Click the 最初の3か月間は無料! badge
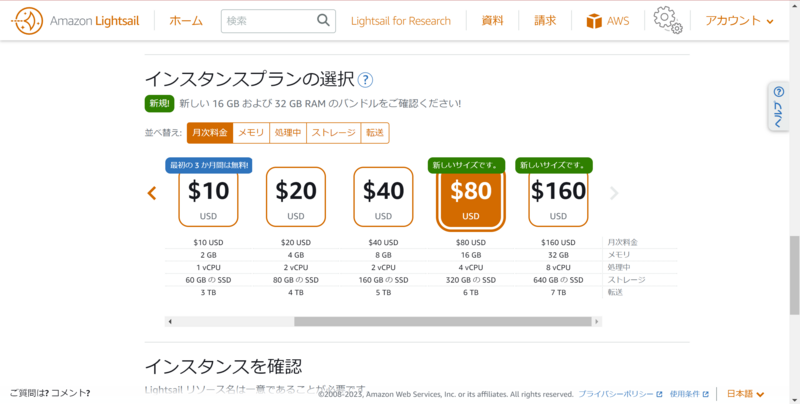Image resolution: width=800 pixels, height=404 pixels. tap(209, 165)
